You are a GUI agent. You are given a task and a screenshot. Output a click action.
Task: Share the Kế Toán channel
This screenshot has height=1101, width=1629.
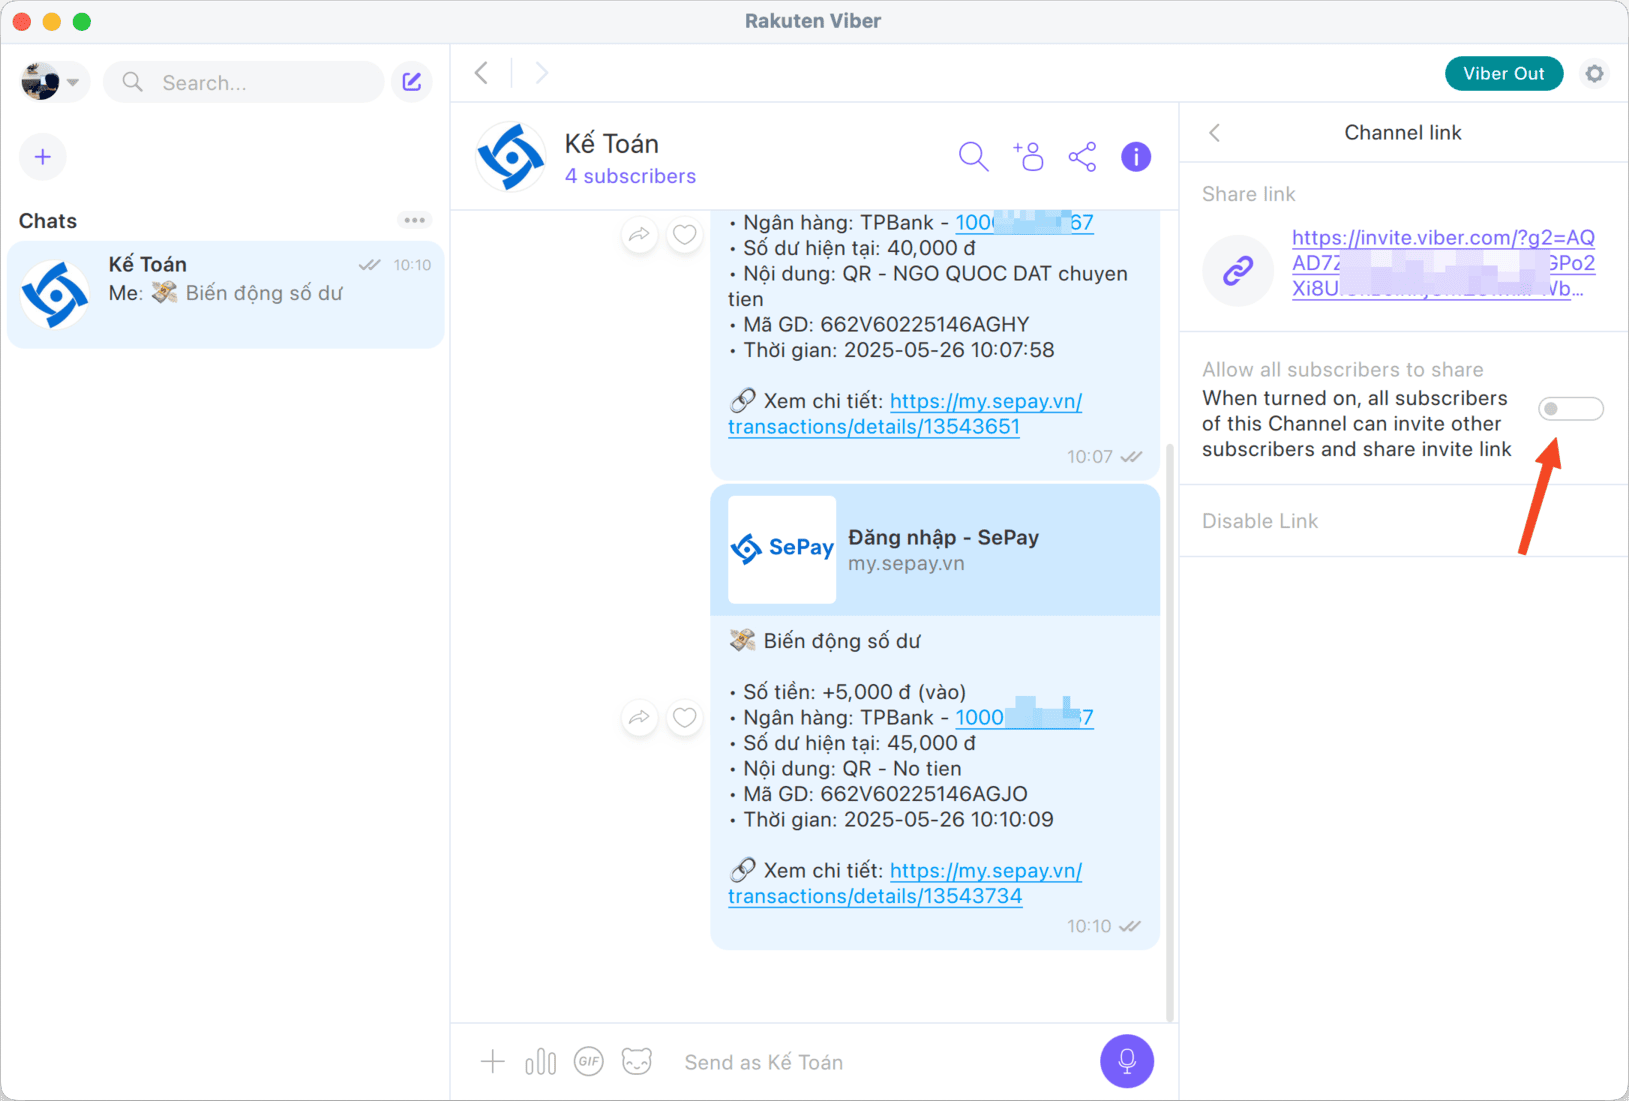point(1082,157)
